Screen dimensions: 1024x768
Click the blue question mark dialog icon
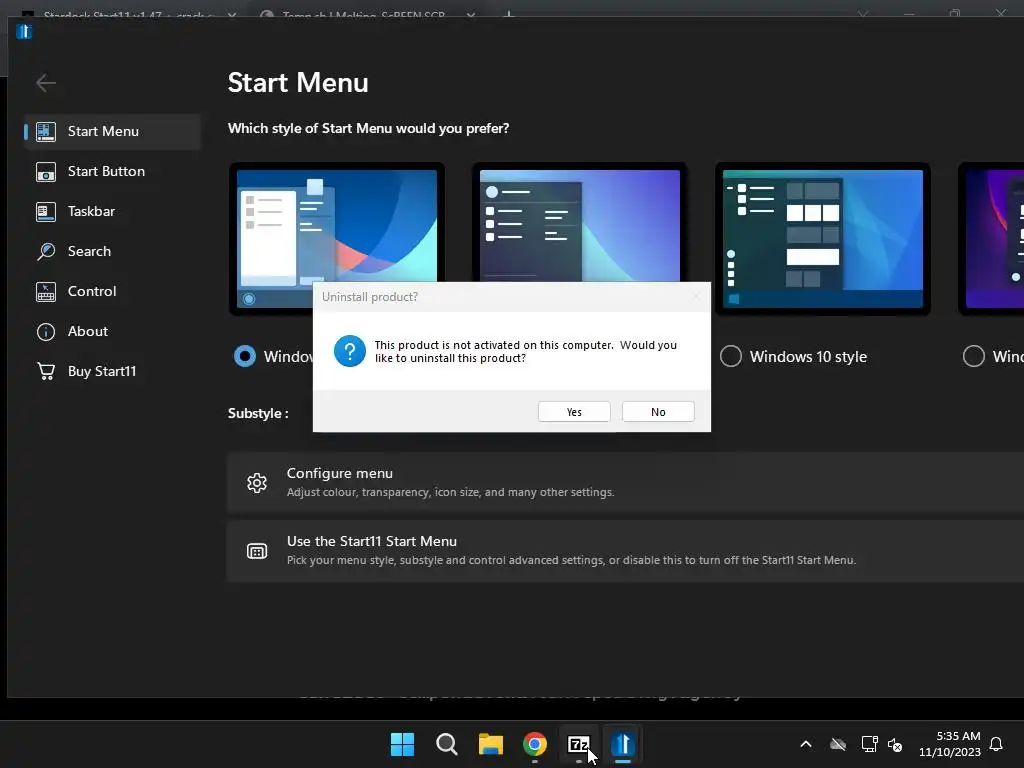[350, 351]
